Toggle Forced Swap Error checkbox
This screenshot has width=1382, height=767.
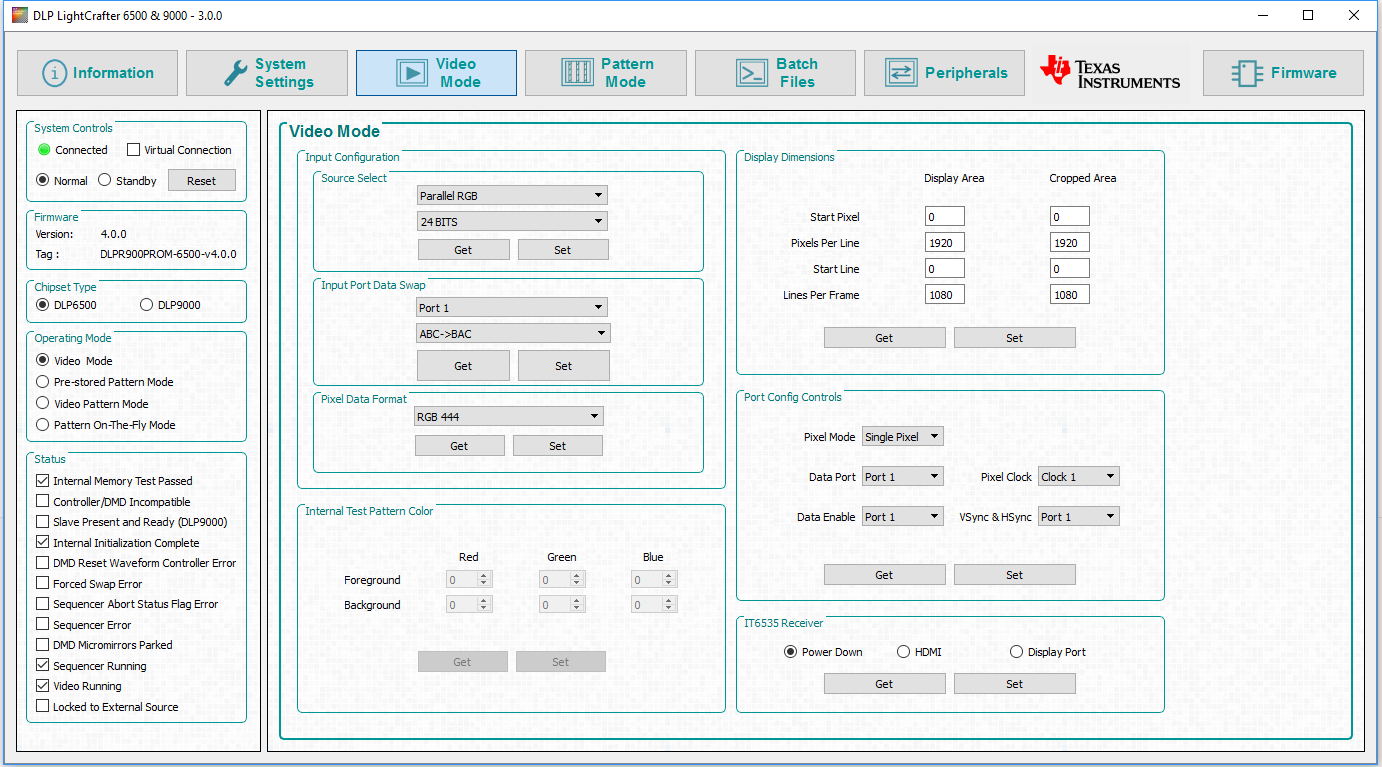42,584
